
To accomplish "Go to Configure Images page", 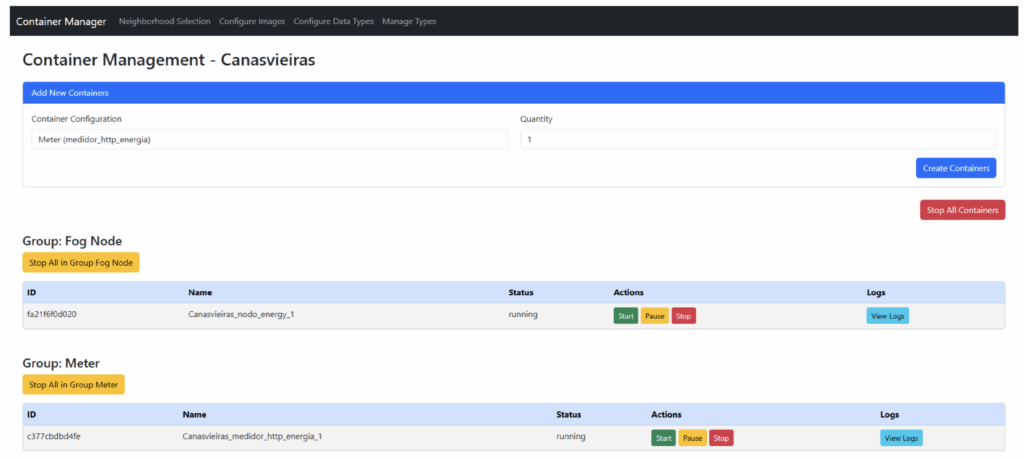I will [x=252, y=21].
